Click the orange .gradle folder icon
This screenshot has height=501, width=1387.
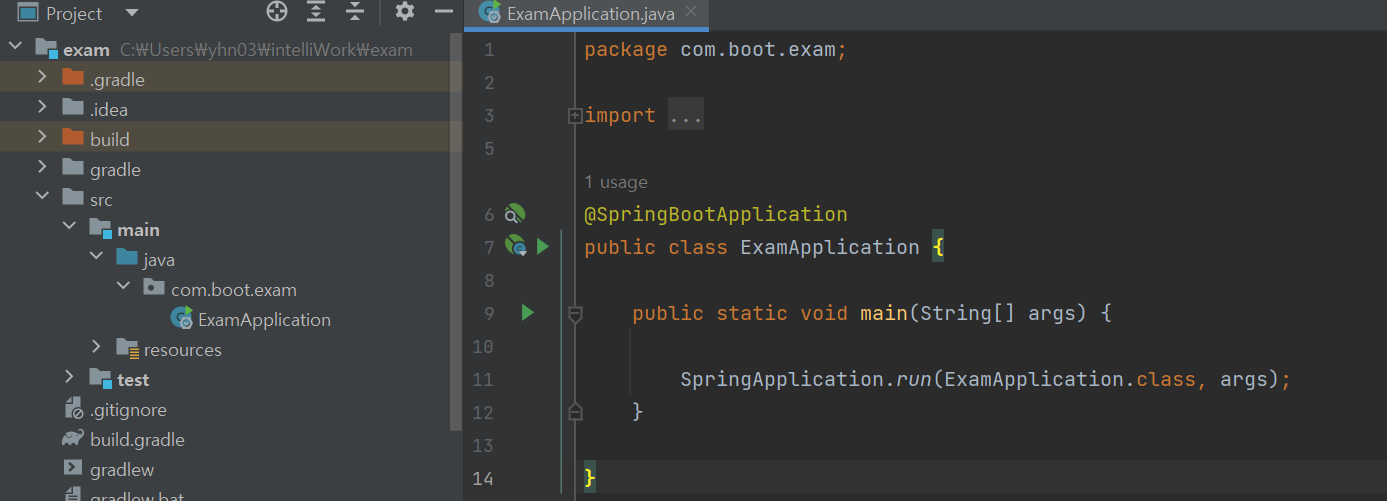click(73, 78)
